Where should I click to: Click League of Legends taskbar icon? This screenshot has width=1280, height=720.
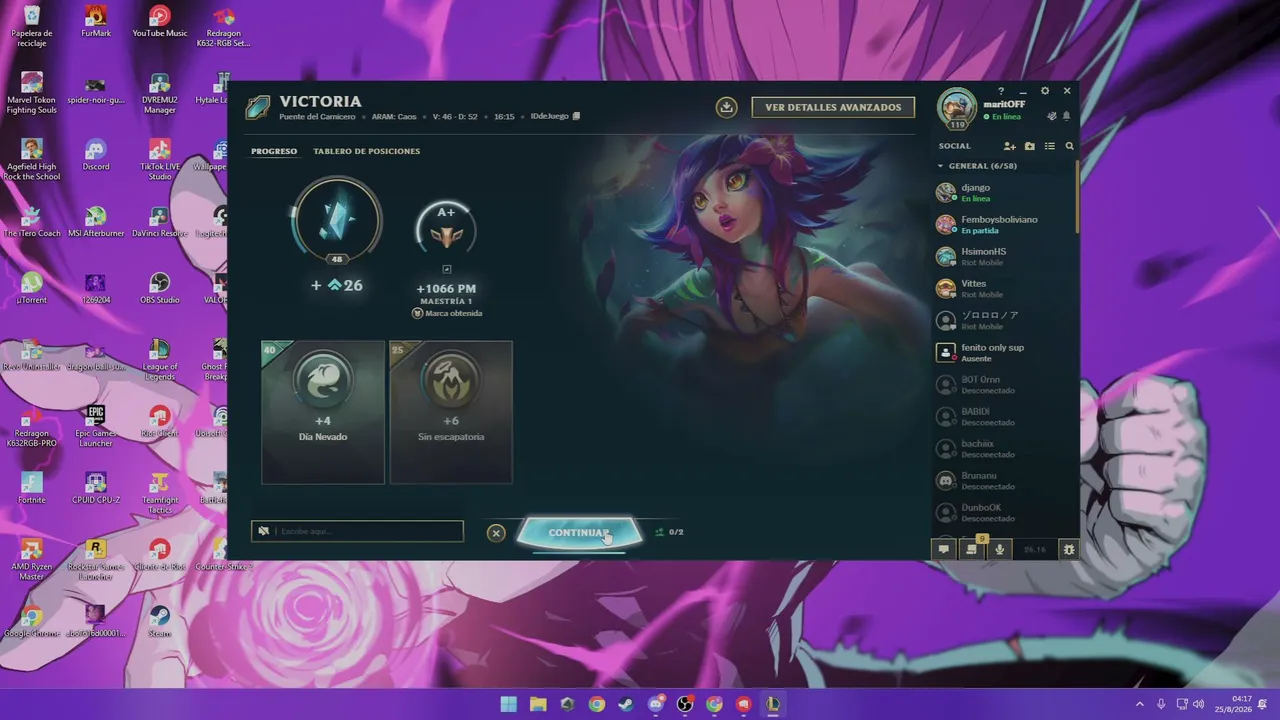(x=773, y=704)
